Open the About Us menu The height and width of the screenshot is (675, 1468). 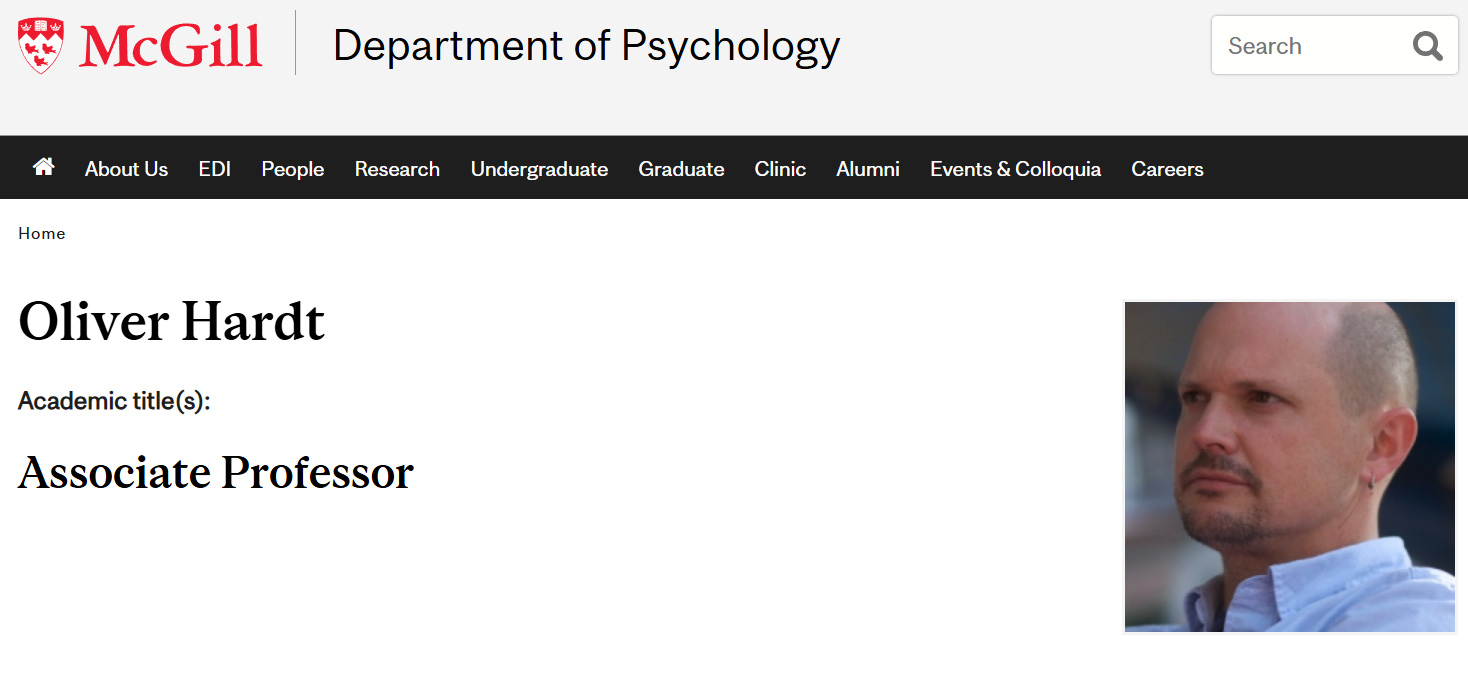click(x=126, y=169)
